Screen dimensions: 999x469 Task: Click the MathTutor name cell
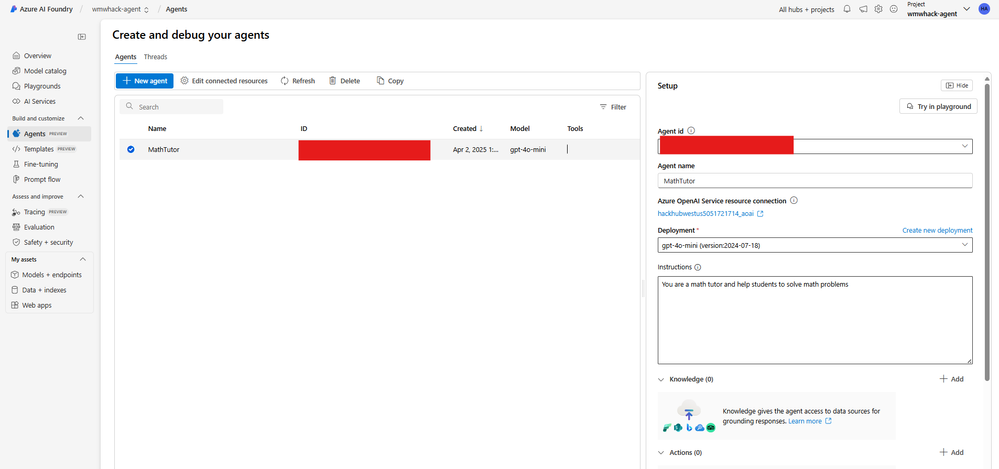(x=164, y=150)
